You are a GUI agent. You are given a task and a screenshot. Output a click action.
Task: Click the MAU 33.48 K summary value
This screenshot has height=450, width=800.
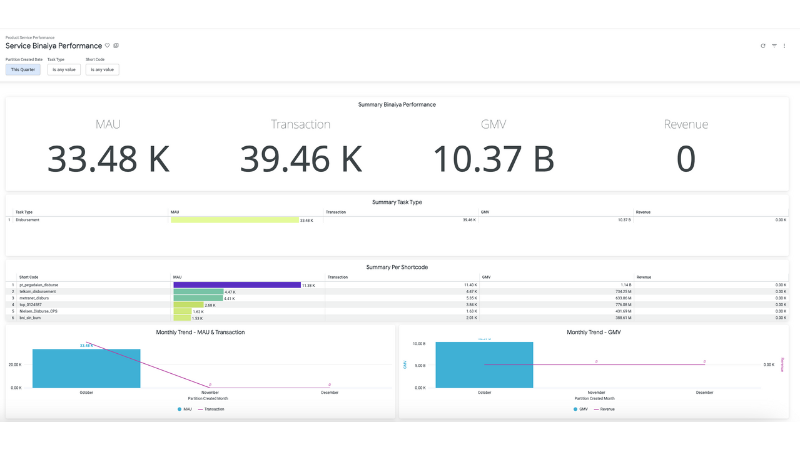[x=108, y=159]
